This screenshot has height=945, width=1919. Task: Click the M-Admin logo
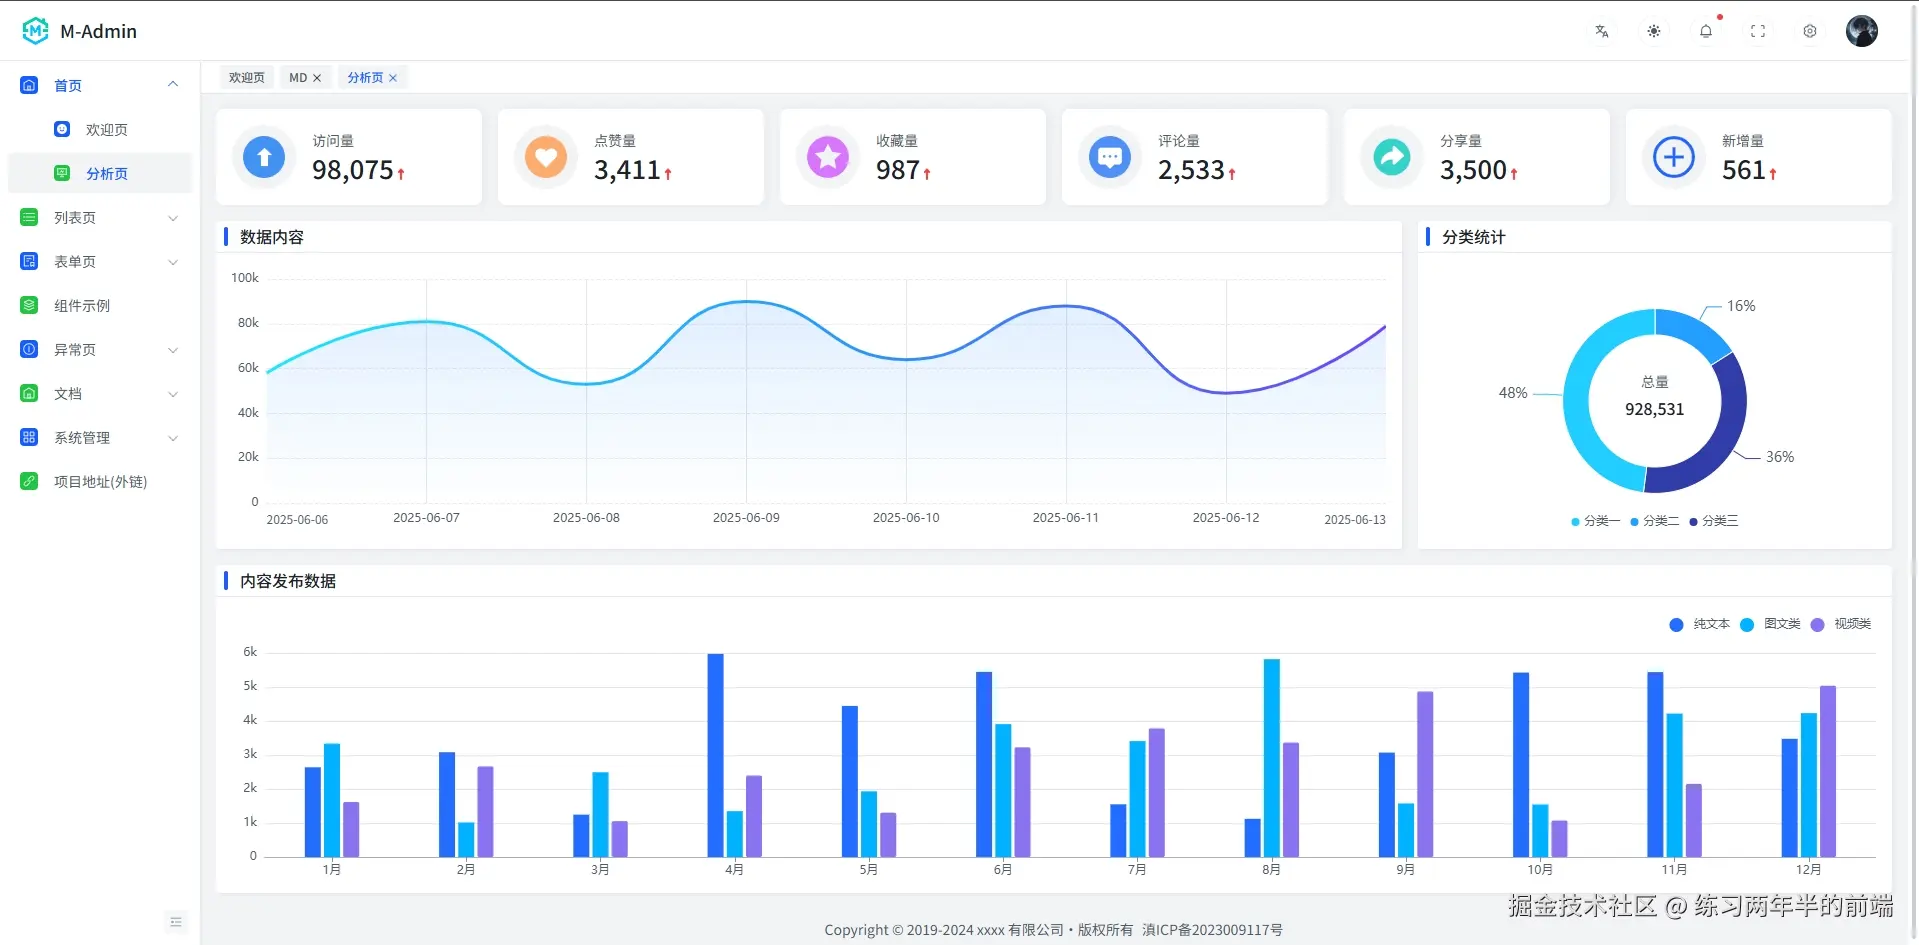pos(36,31)
